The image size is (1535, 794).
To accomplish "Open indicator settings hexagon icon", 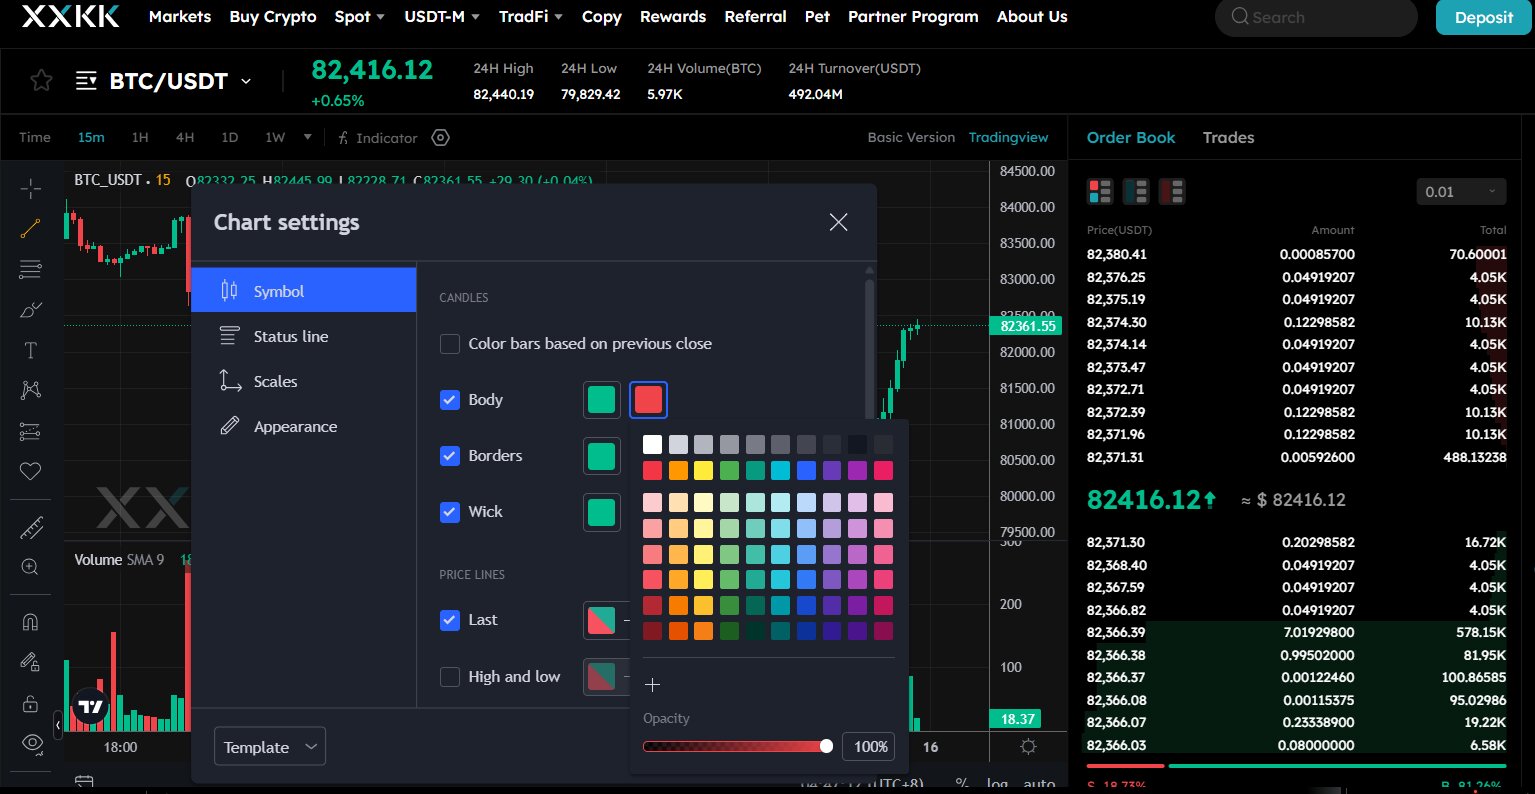I will (x=441, y=138).
